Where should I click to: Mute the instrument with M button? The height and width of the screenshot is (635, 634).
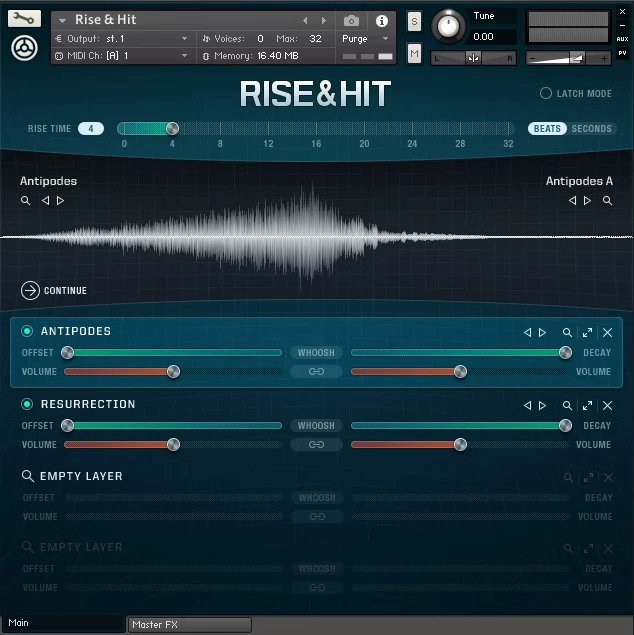414,53
